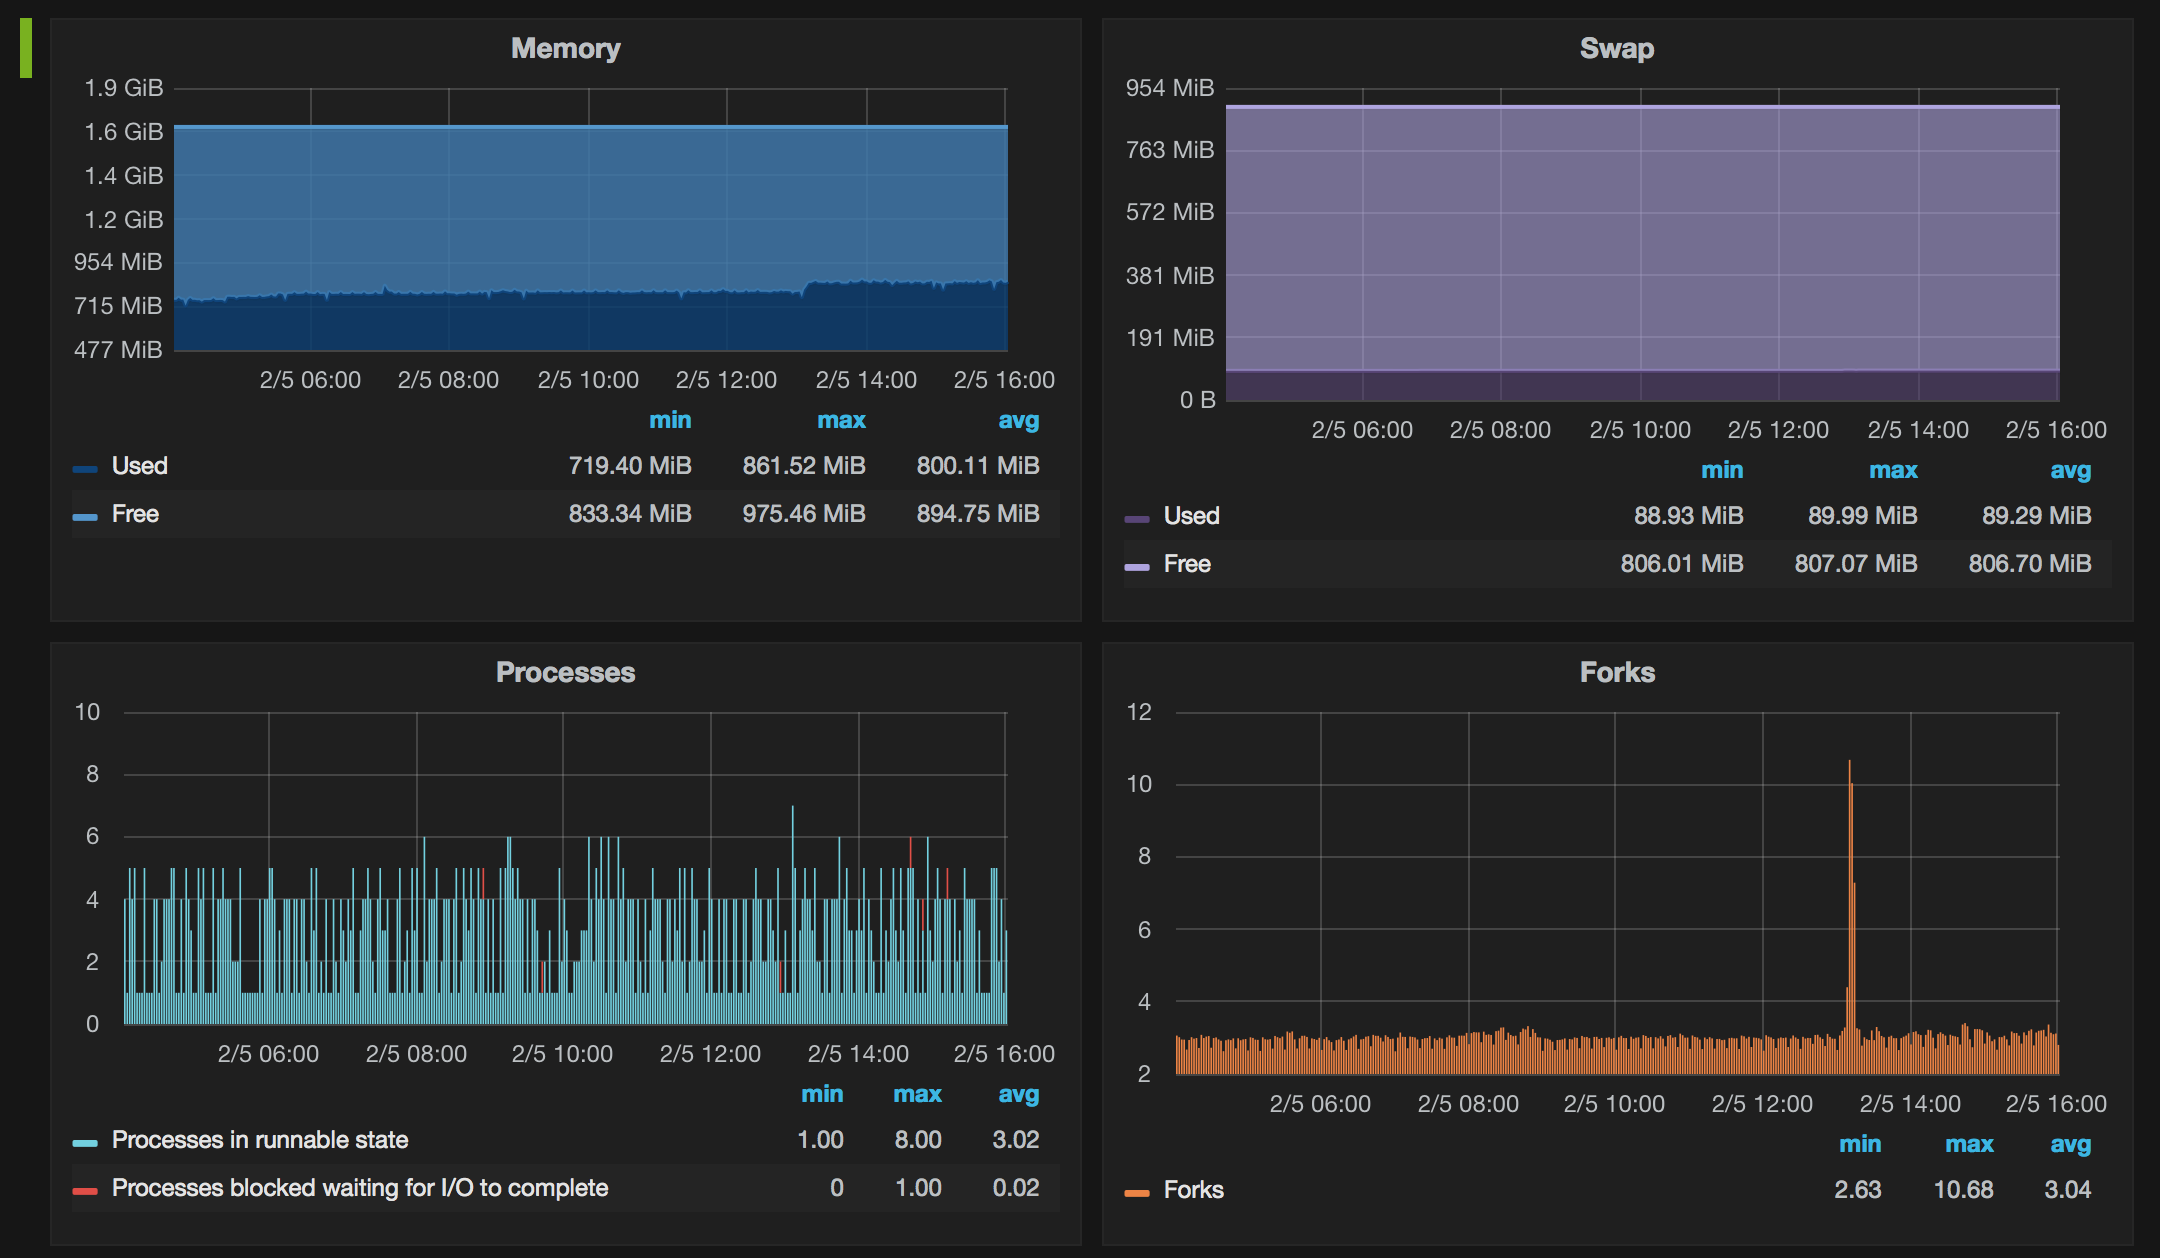Click Swap Free legend color swatch

1137,566
